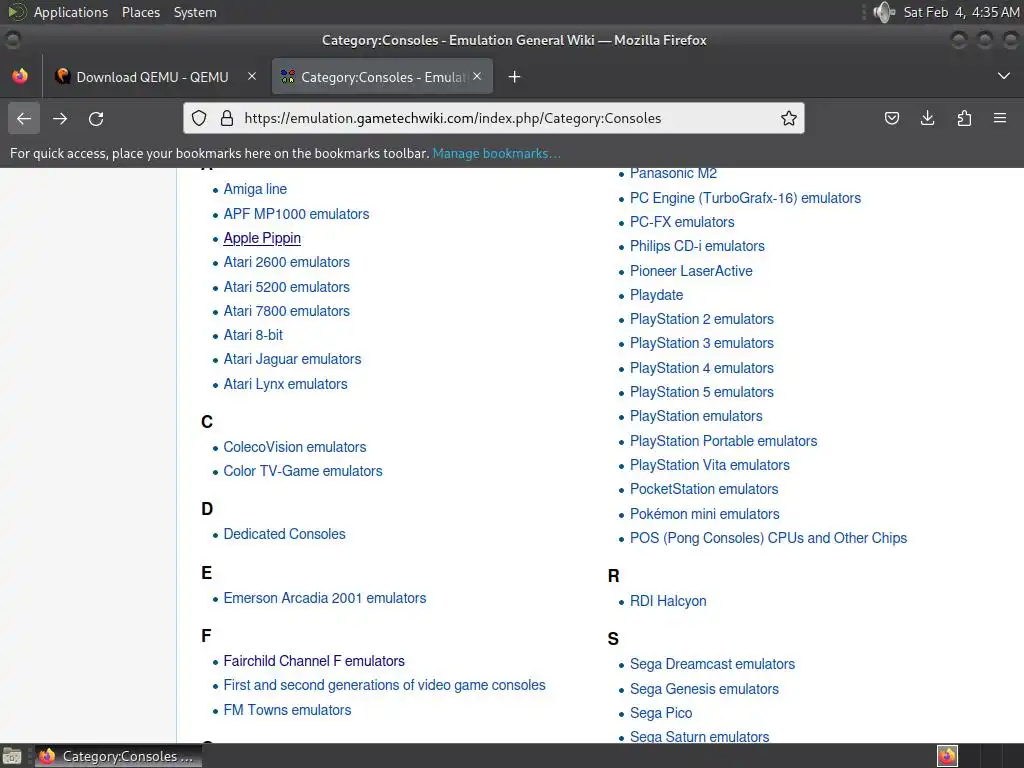Click the Applications menu logo icon
The width and height of the screenshot is (1024, 768).
pyautogui.click(x=16, y=12)
